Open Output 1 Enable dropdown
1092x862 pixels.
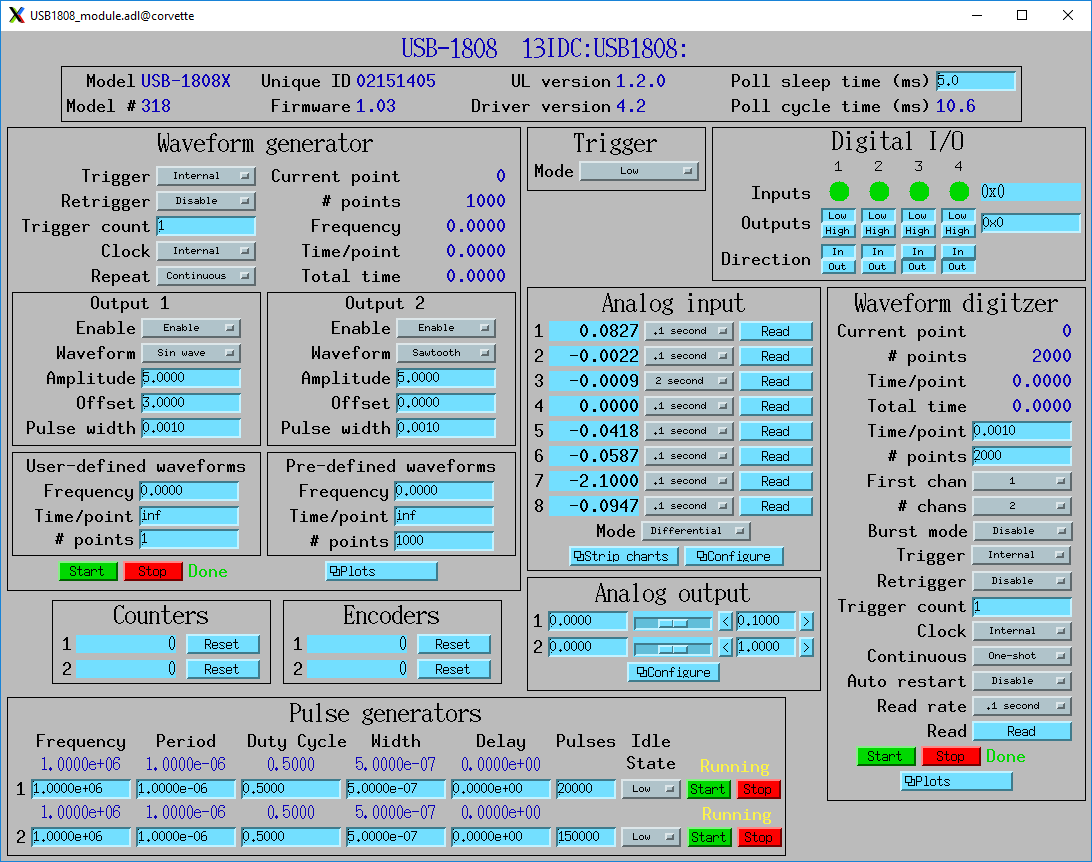191,328
